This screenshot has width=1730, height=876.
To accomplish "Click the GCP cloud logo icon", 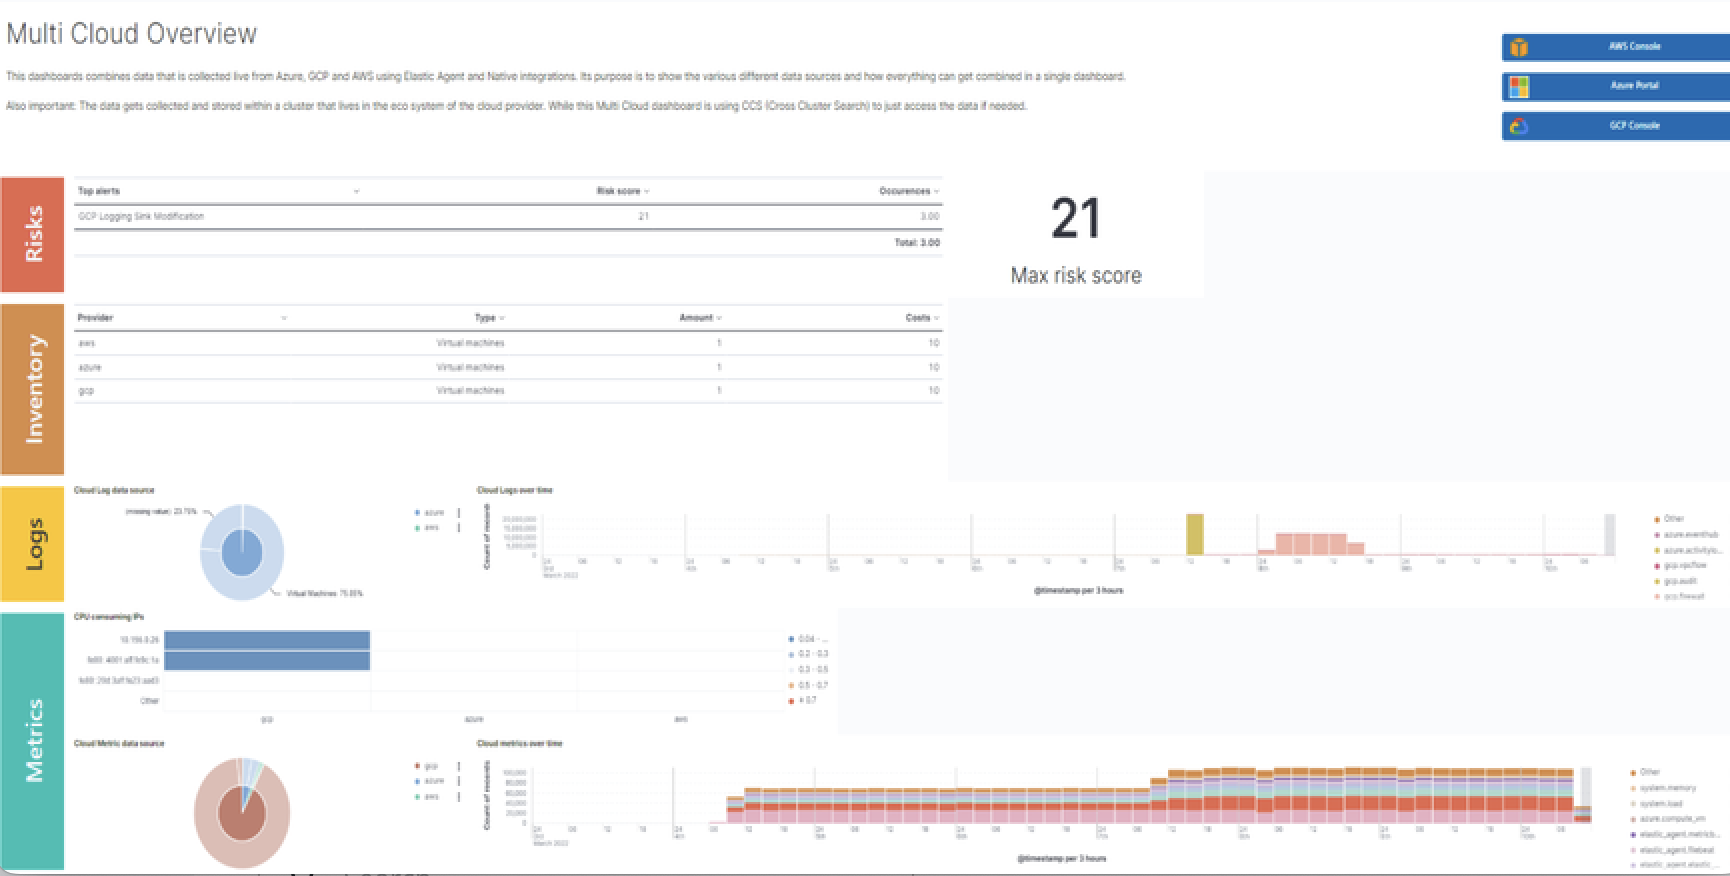I will pyautogui.click(x=1519, y=126).
